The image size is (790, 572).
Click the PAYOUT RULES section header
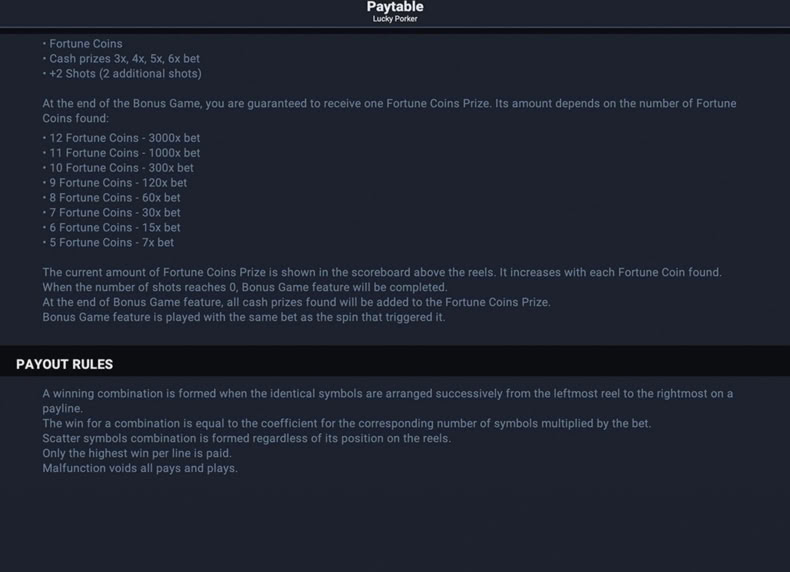[64, 364]
